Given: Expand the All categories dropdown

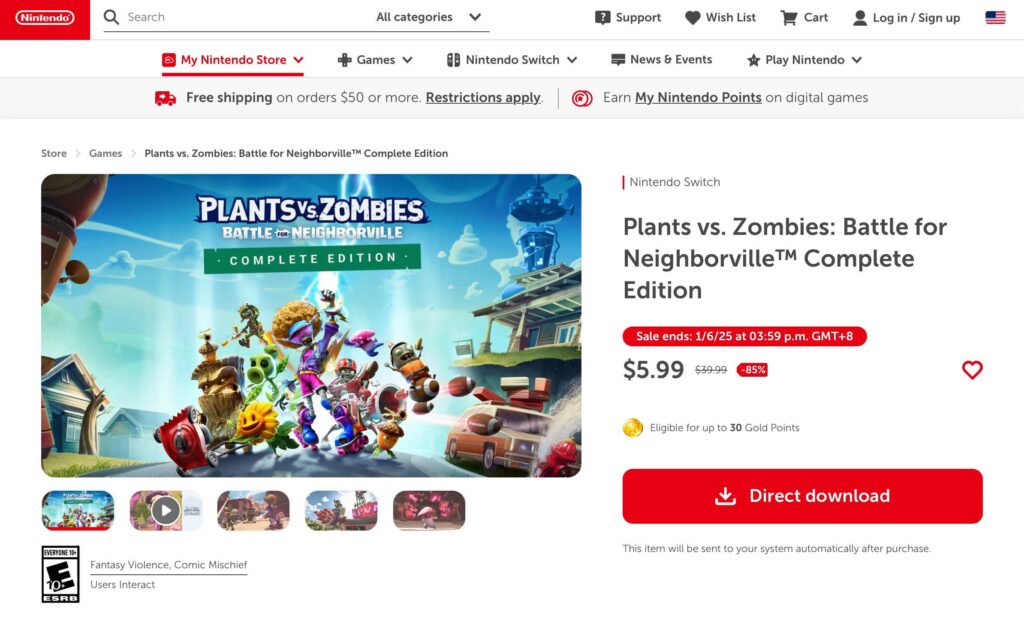Looking at the screenshot, I should (429, 17).
